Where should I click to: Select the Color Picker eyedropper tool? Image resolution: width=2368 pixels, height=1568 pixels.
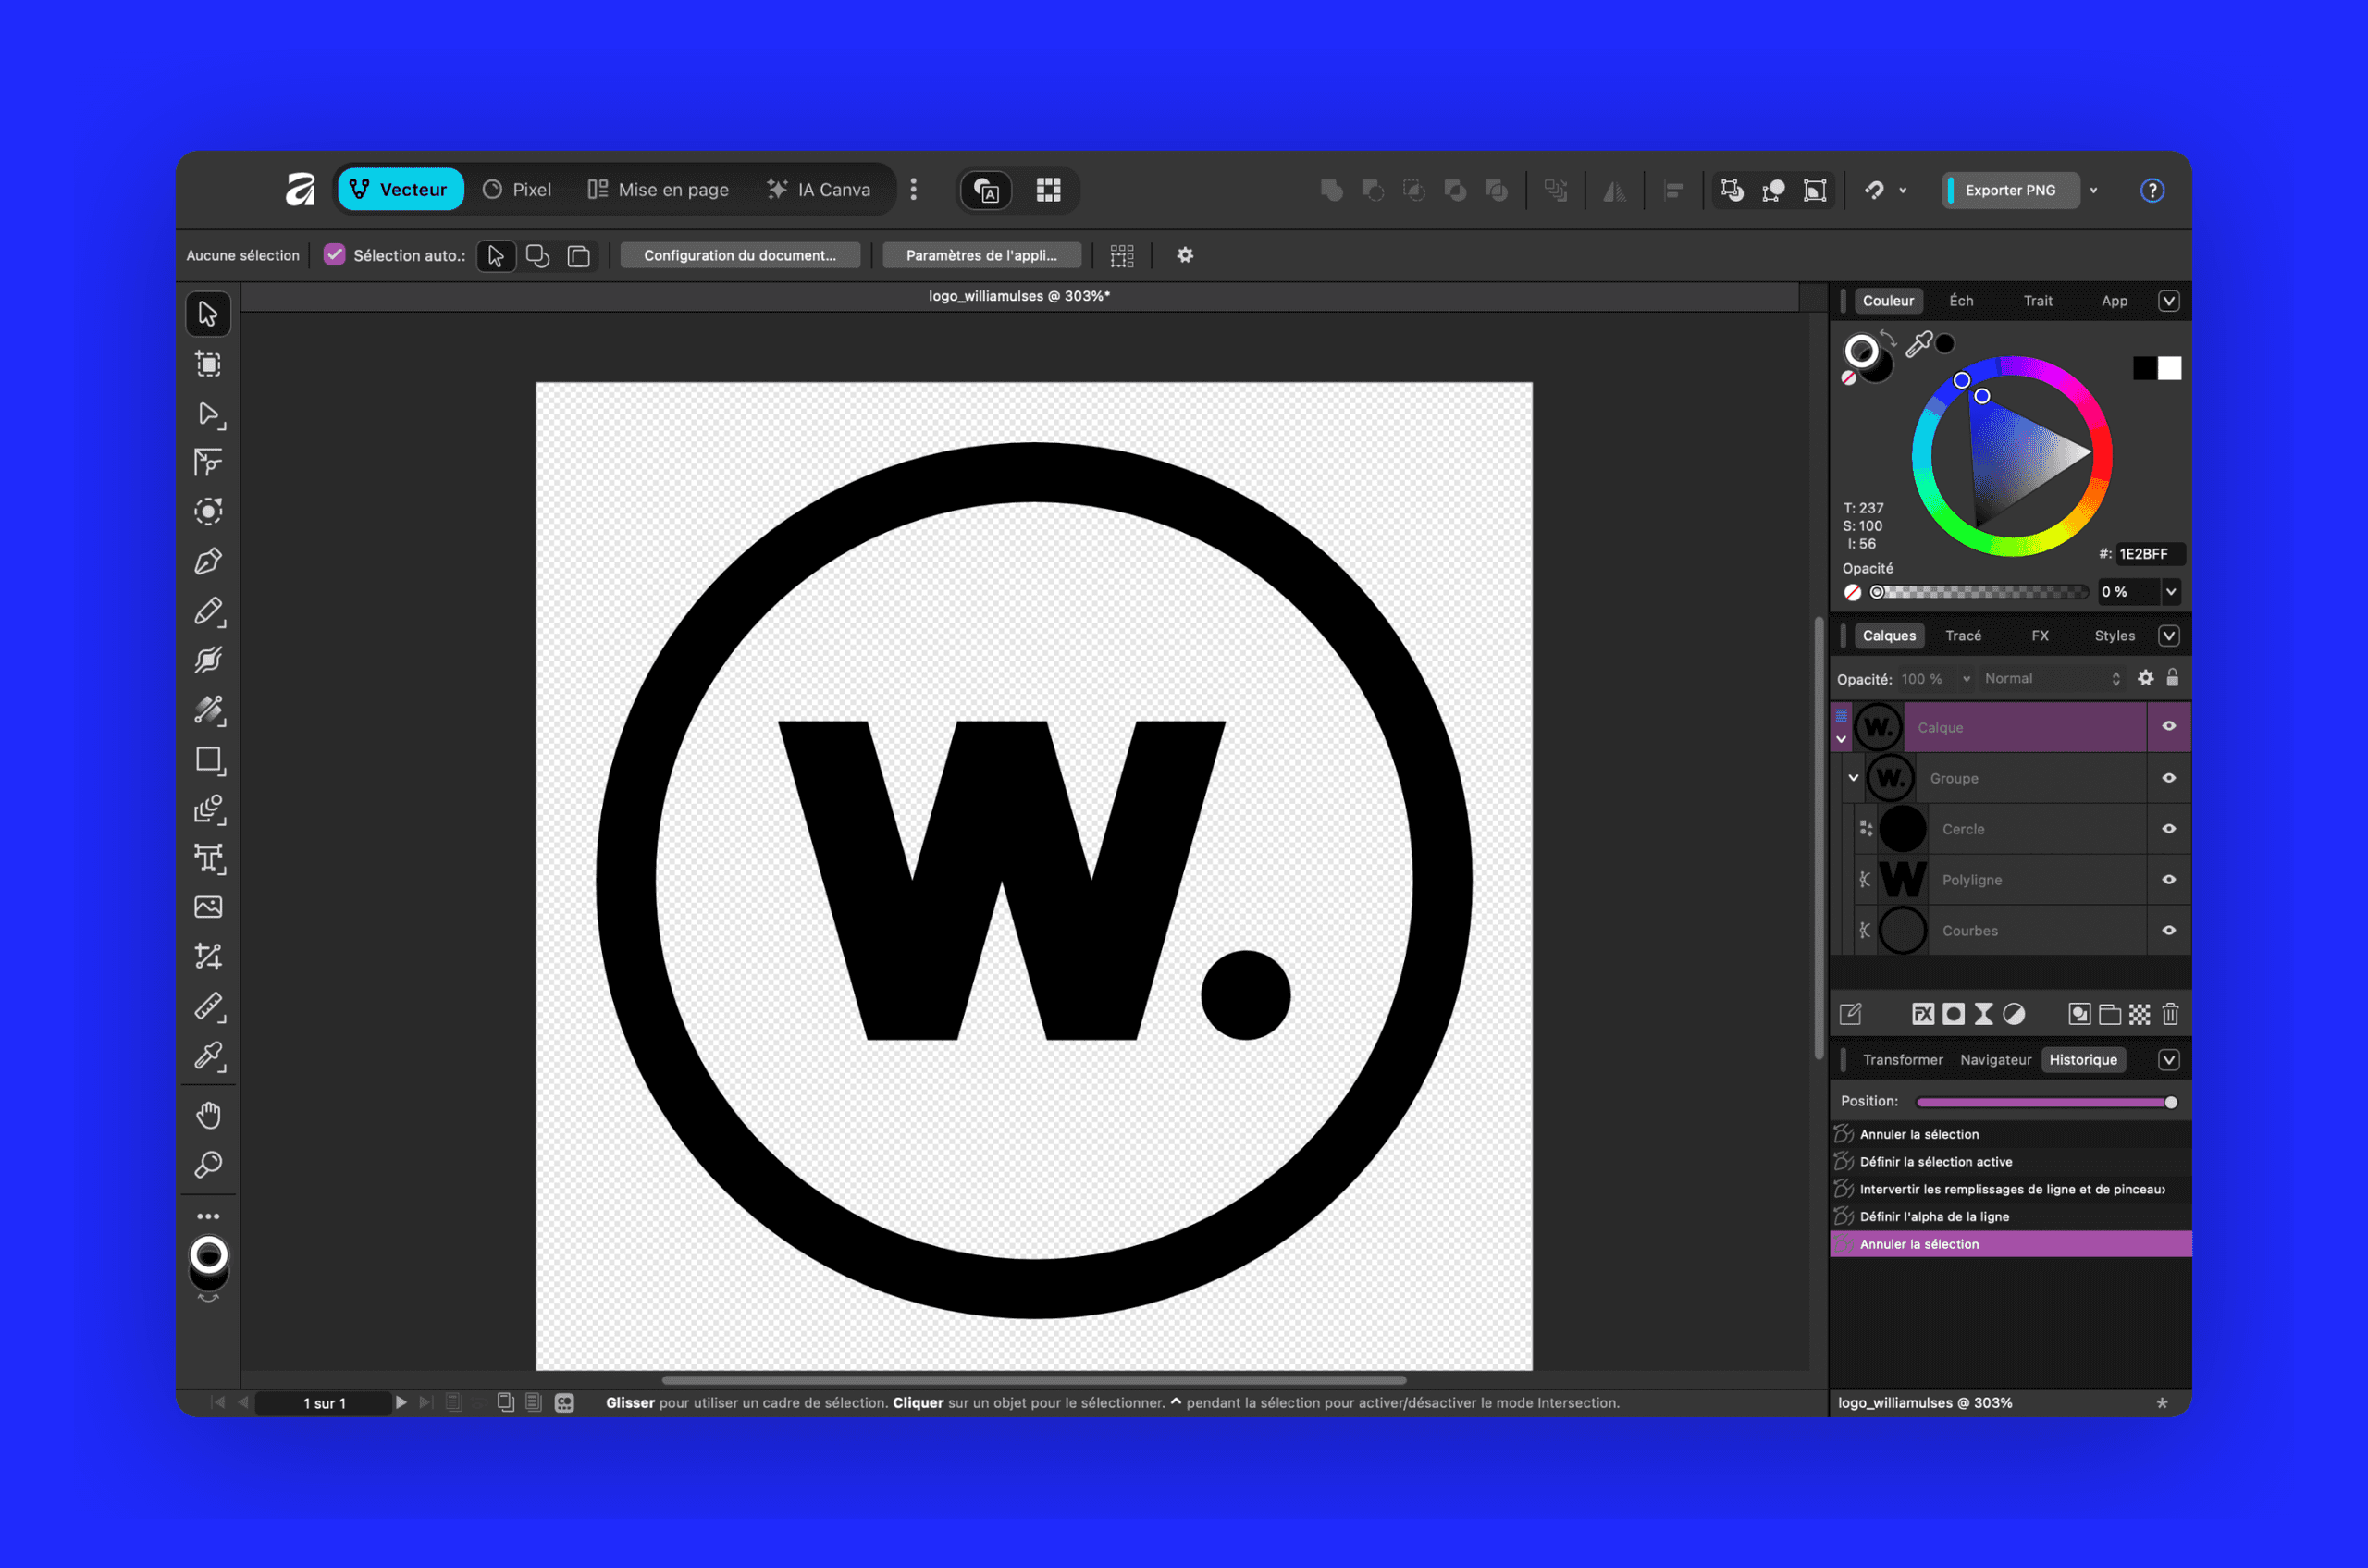(208, 1056)
